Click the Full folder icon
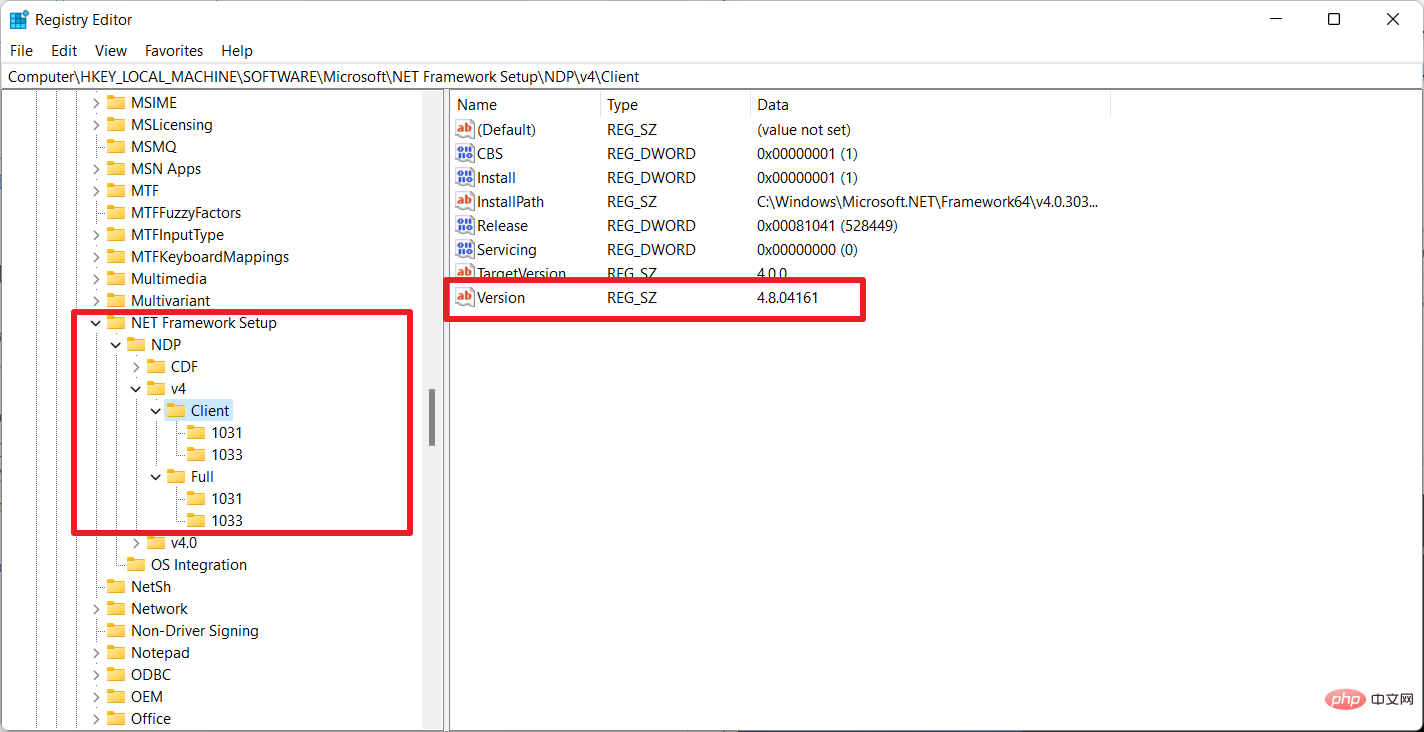Image resolution: width=1424 pixels, height=732 pixels. point(176,476)
